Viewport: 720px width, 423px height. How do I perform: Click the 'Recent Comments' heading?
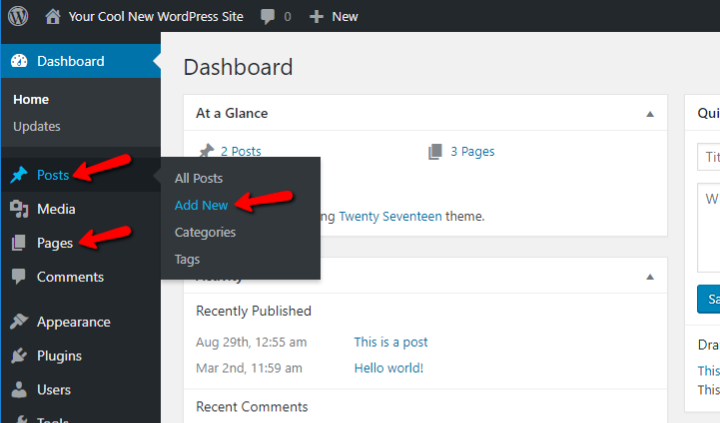[x=252, y=407]
